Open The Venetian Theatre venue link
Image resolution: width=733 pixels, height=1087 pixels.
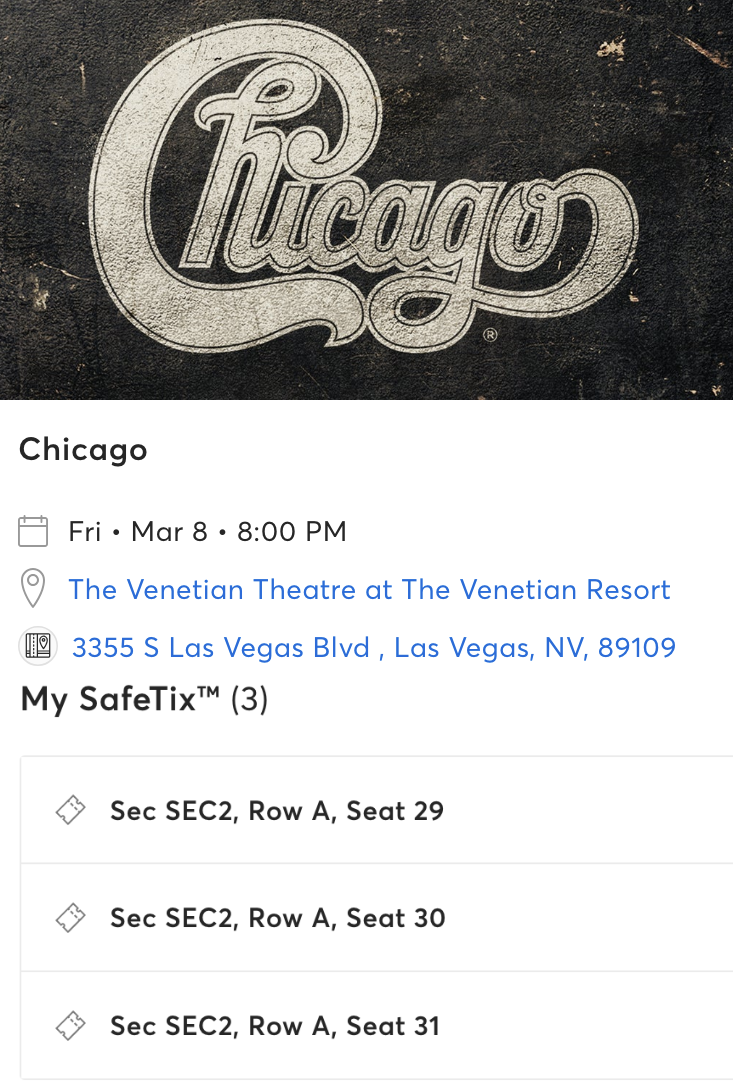click(x=369, y=590)
